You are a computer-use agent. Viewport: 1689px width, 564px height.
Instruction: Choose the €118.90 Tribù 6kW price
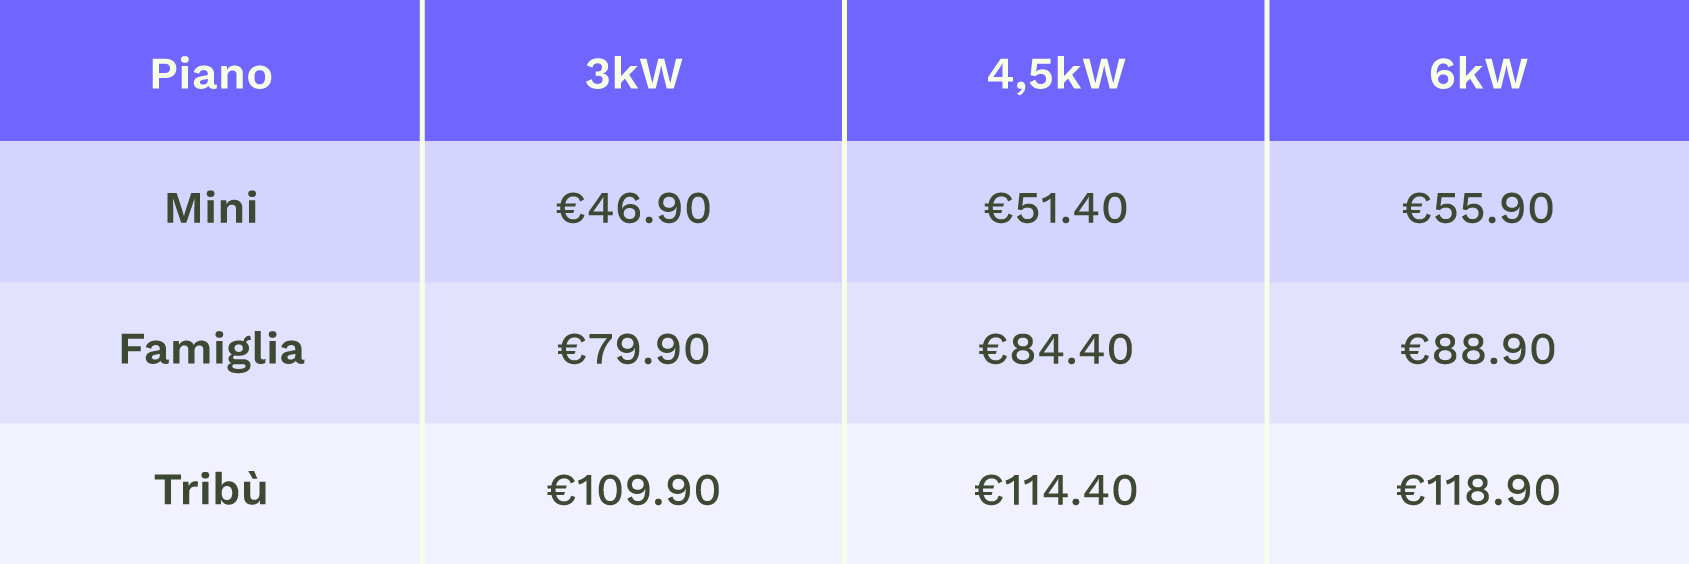[1478, 490]
